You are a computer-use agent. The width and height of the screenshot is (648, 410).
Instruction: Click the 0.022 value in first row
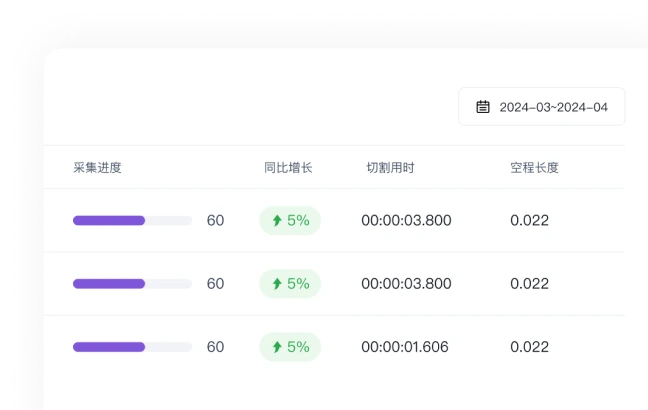click(529, 221)
